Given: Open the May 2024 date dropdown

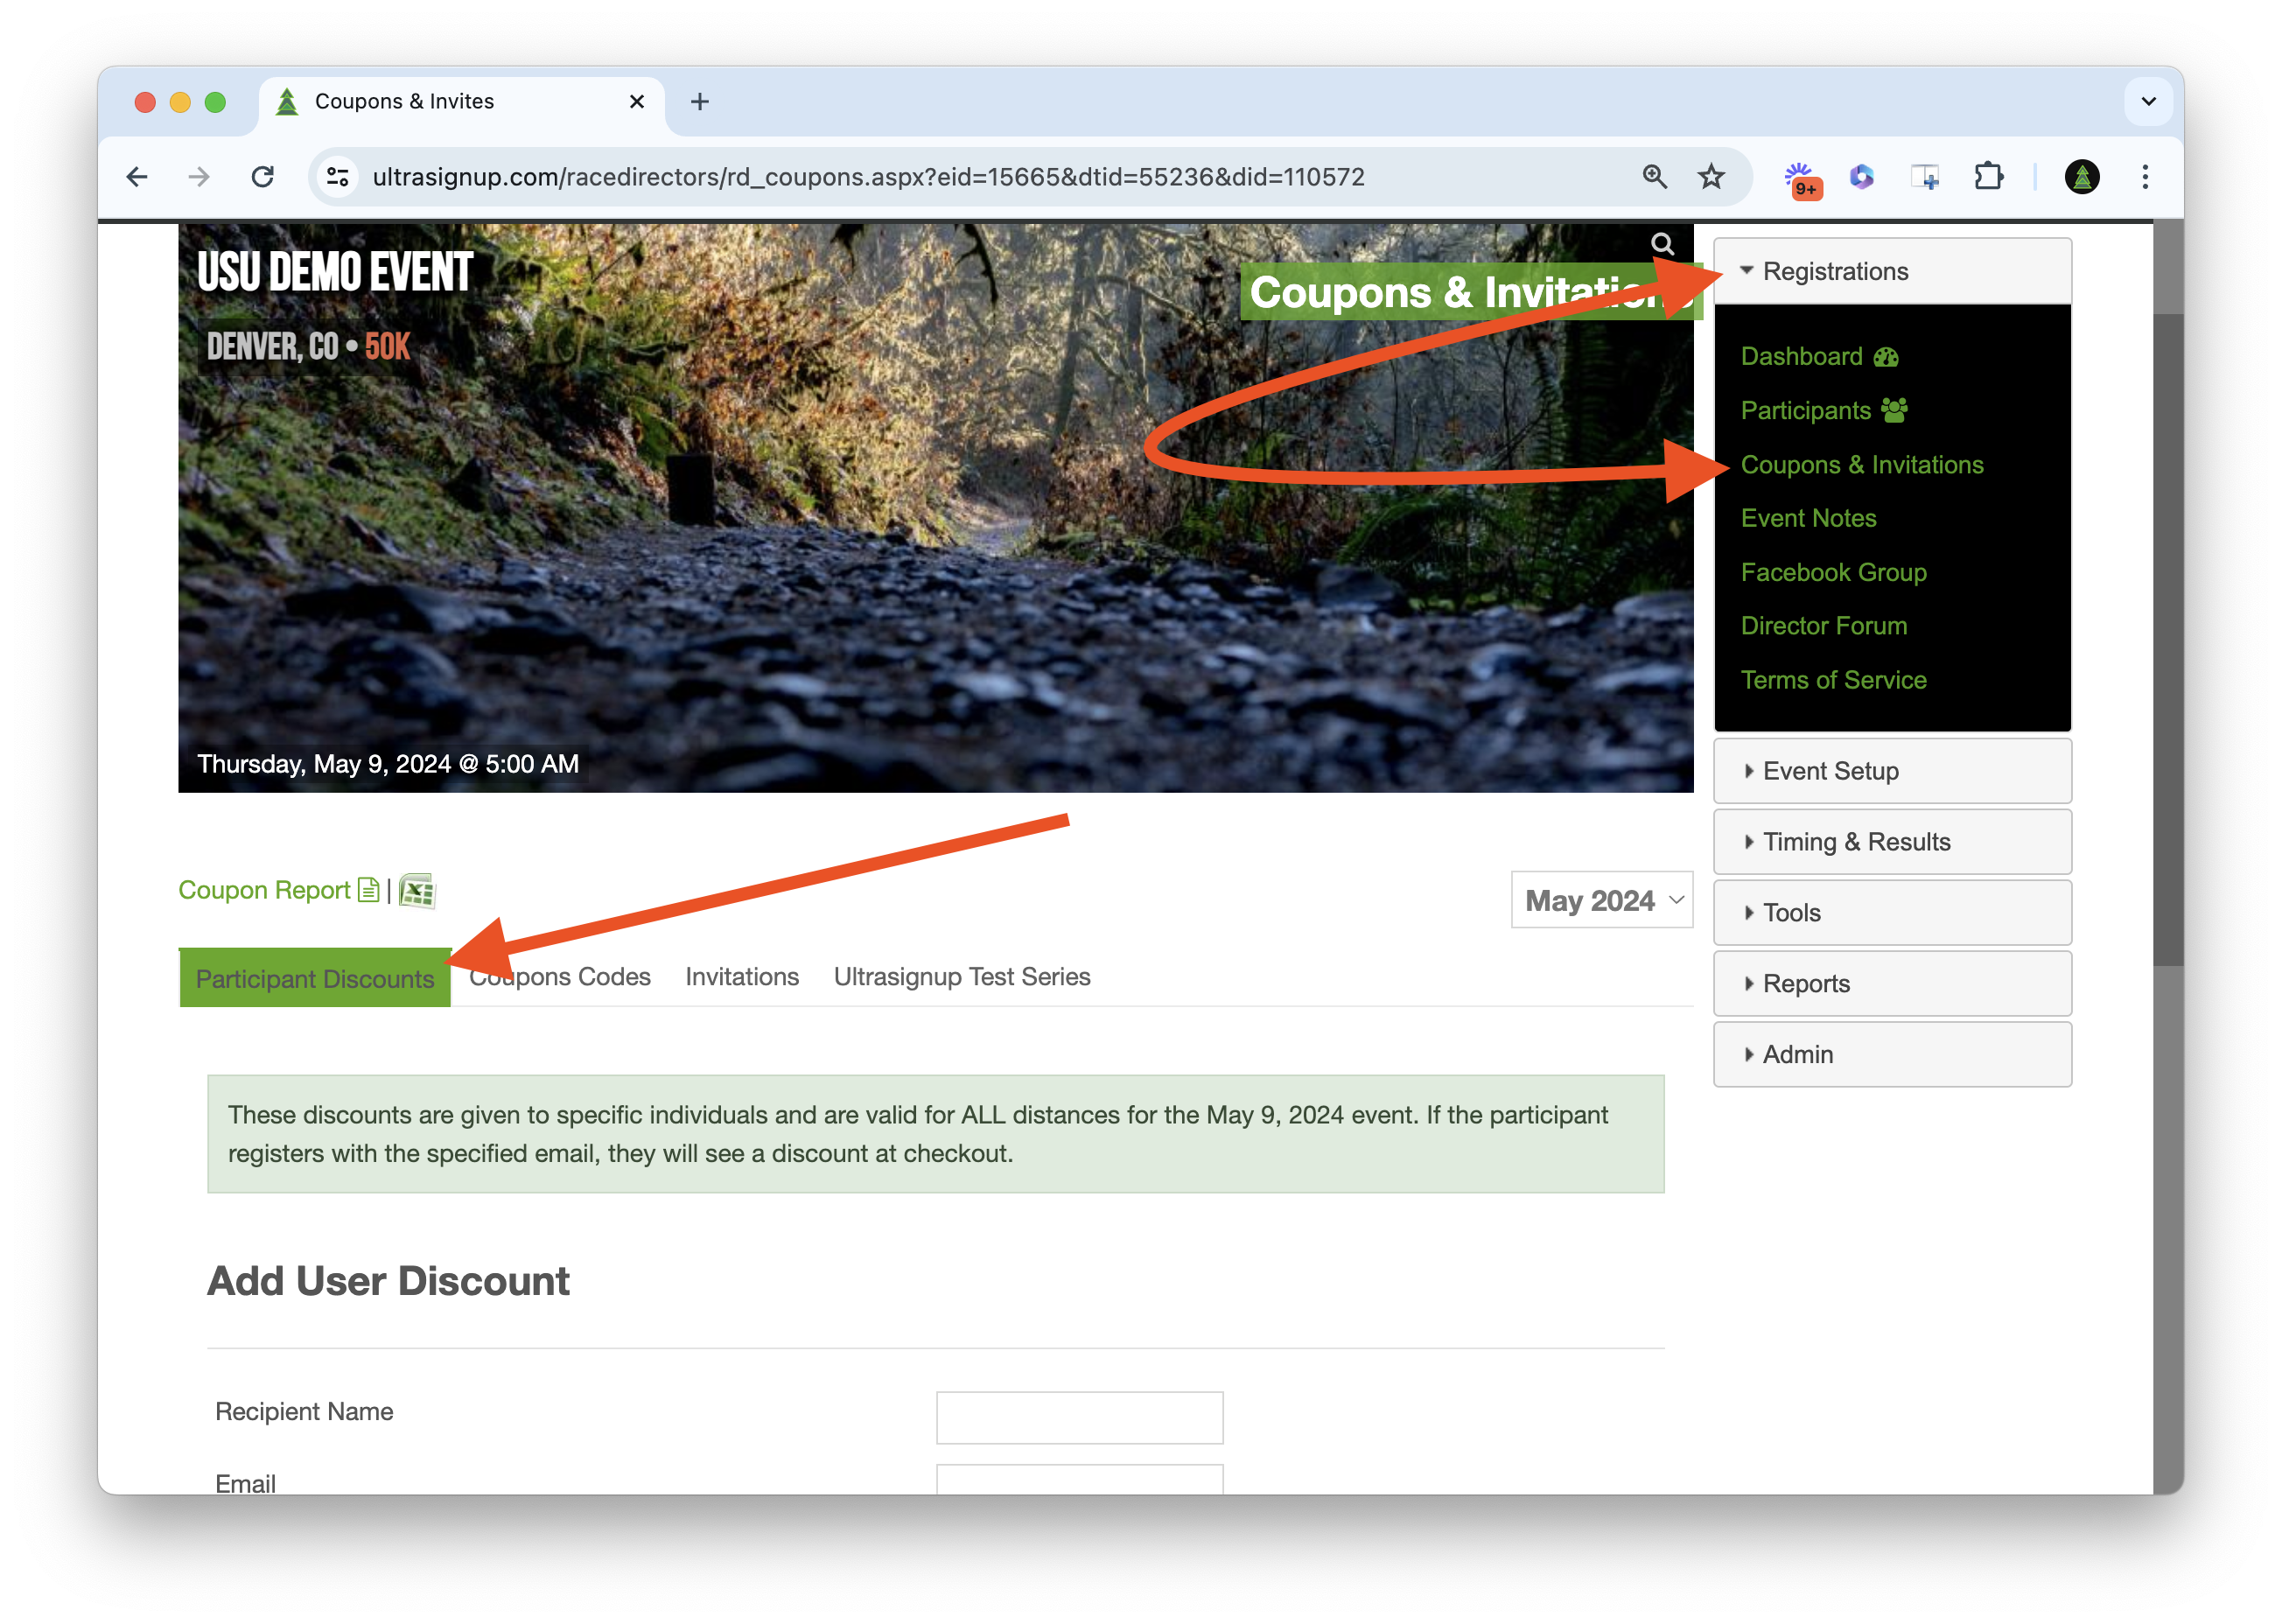Looking at the screenshot, I should coord(1601,900).
